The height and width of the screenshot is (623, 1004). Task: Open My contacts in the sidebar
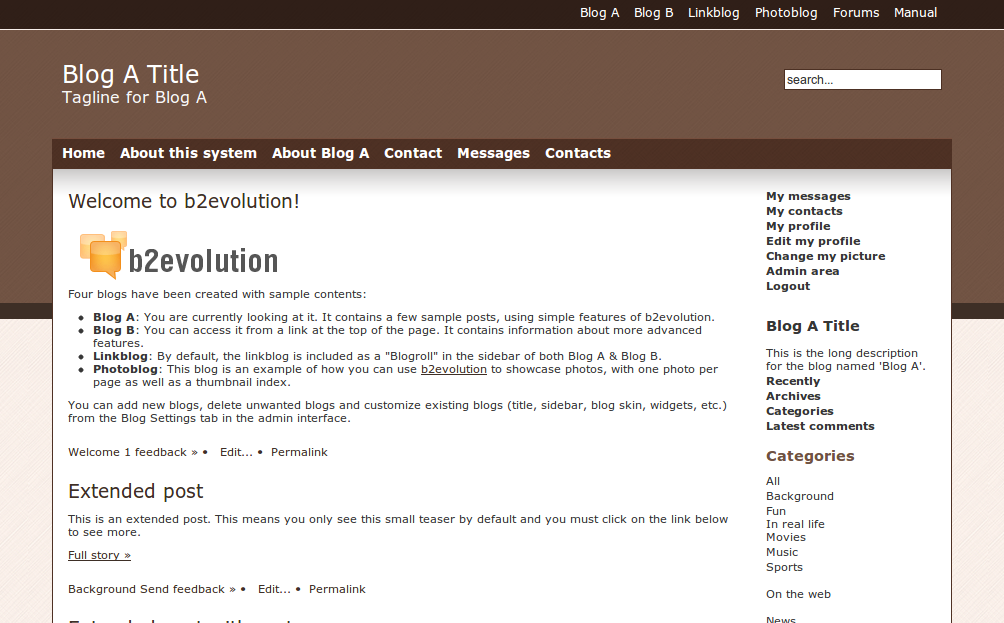tap(804, 211)
